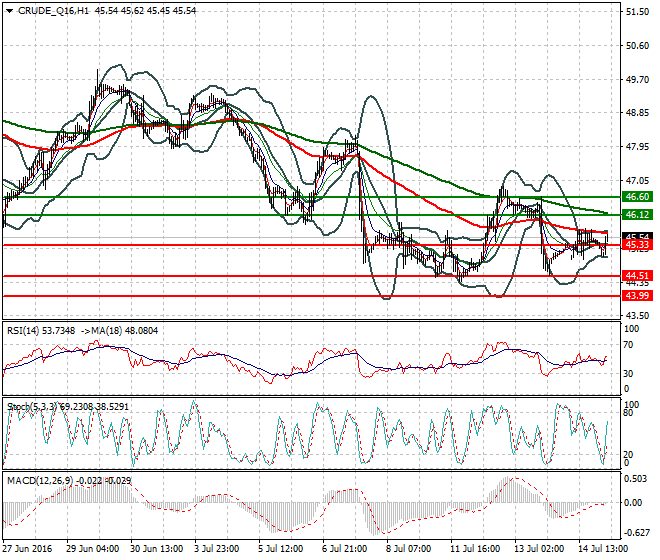
Task: Click the red 44.51 price level tag
Action: click(636, 275)
